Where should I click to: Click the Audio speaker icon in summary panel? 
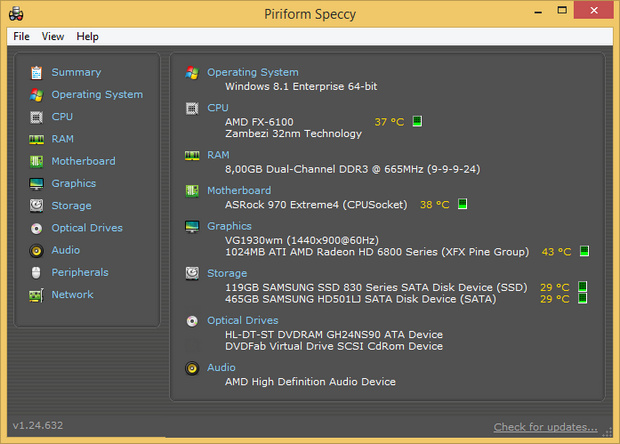point(192,368)
